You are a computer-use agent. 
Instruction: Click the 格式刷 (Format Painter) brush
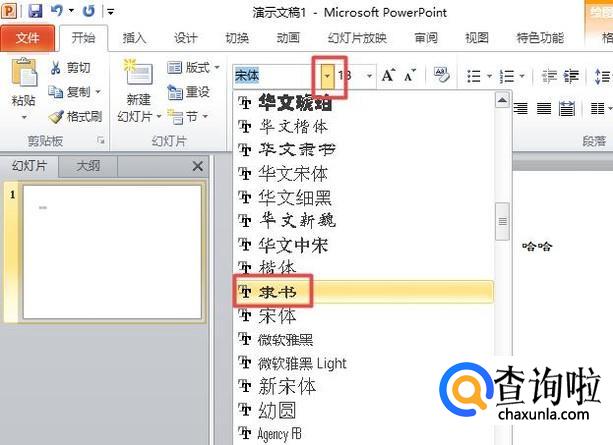[76, 117]
